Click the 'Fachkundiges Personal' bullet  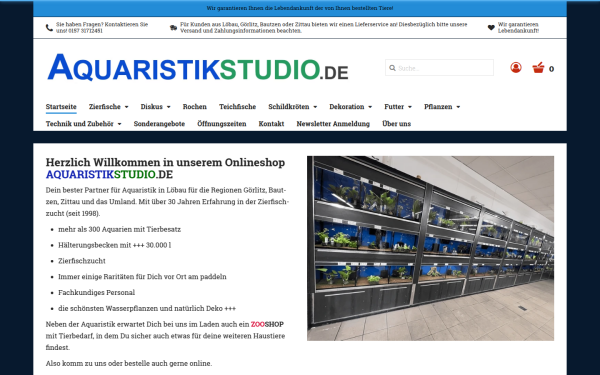(x=96, y=292)
